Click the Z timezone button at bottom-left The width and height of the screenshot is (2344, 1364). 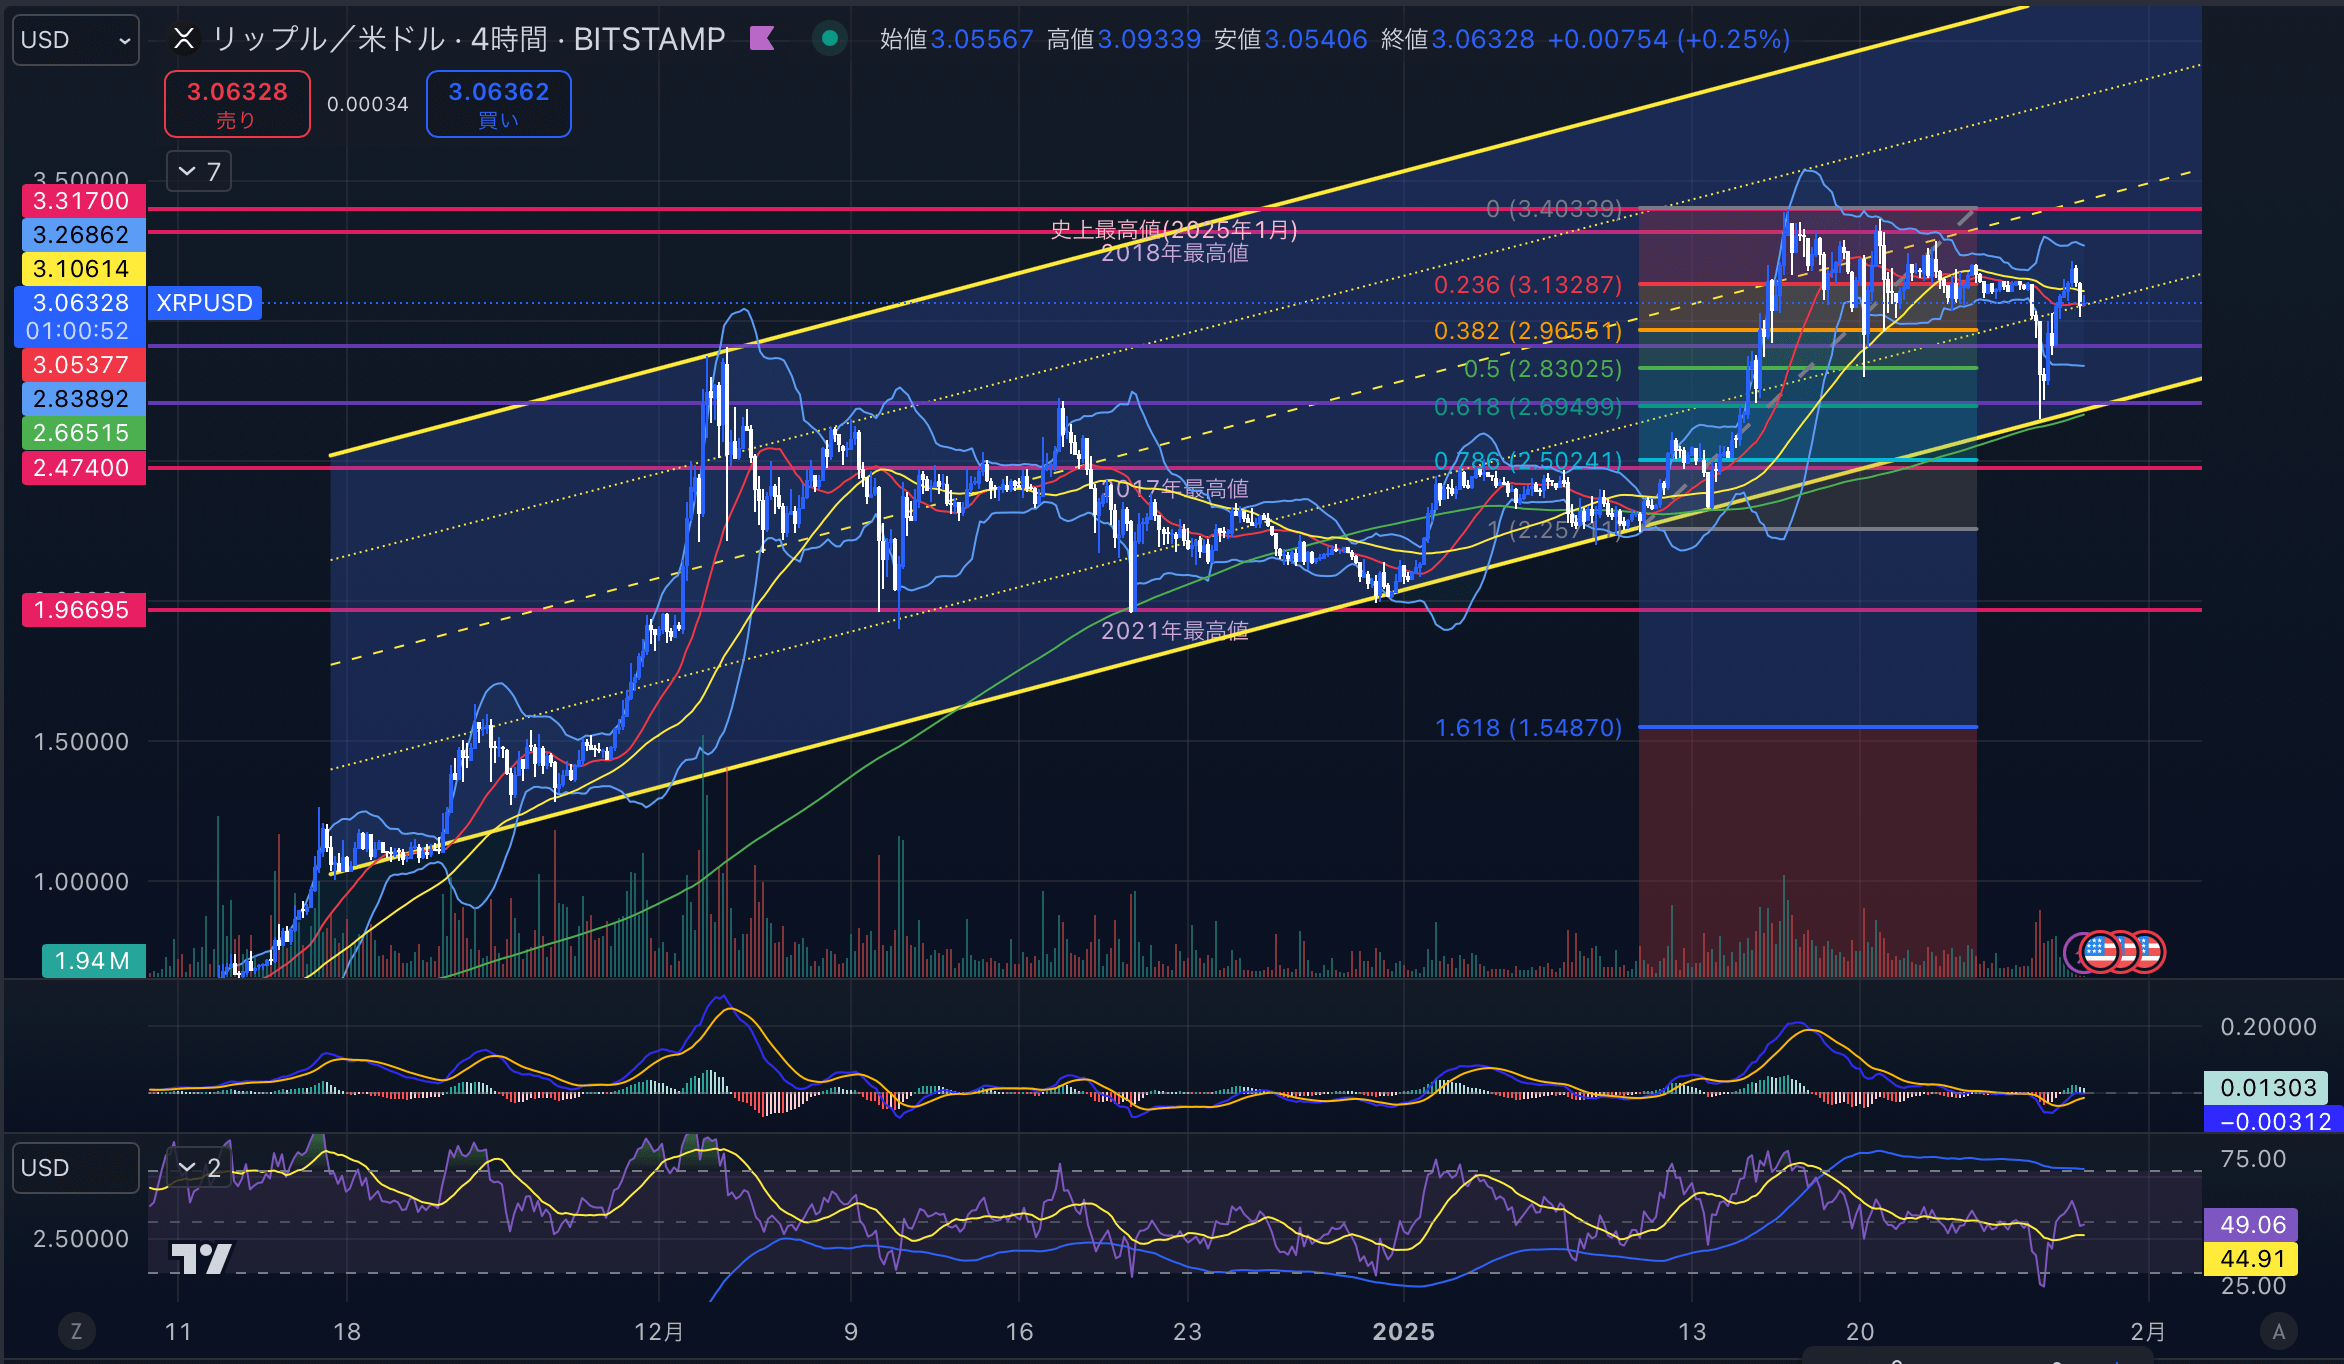[76, 1331]
